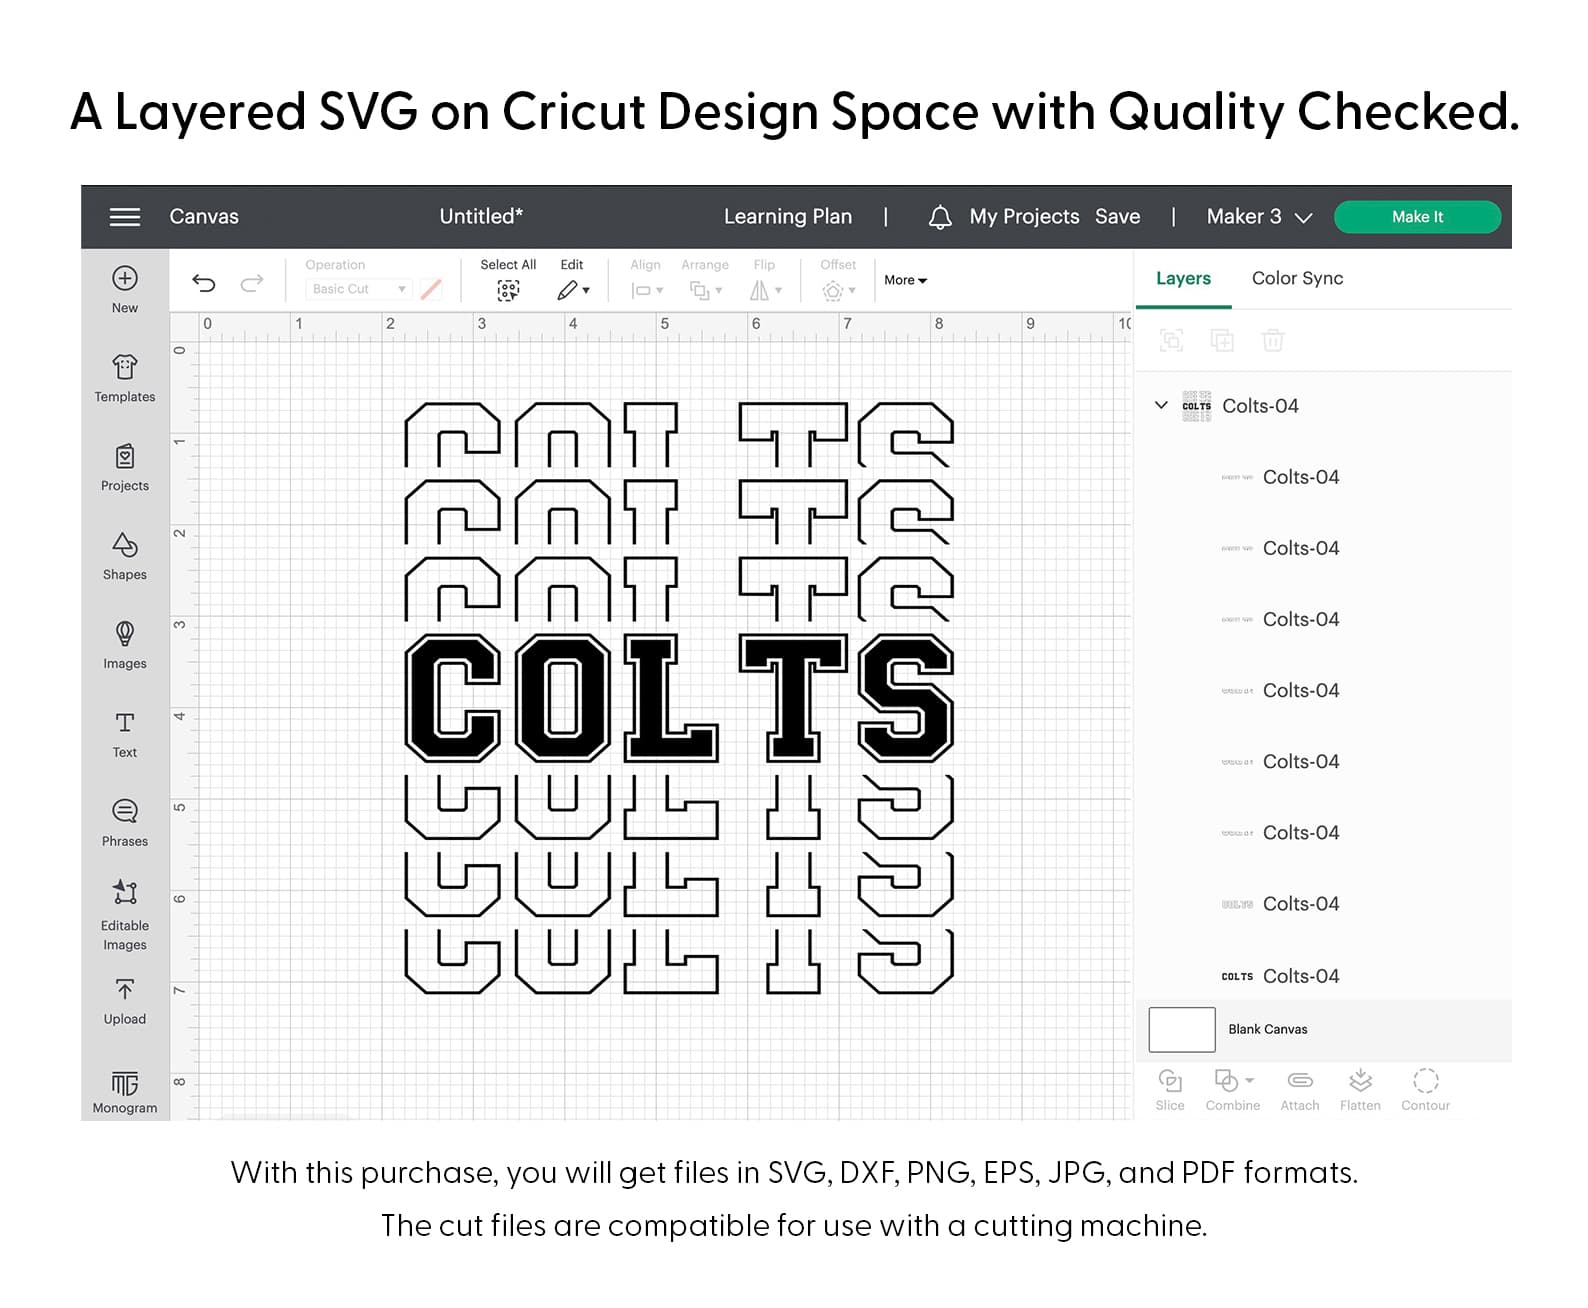The image size is (1588, 1308).
Task: Collapse the Colts-04 layer group
Action: 1161,405
